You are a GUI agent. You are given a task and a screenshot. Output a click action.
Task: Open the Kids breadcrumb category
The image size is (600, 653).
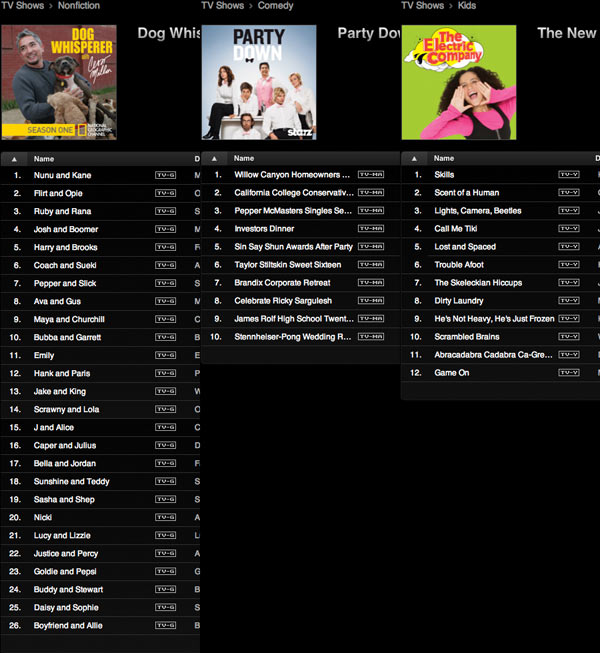coord(468,6)
